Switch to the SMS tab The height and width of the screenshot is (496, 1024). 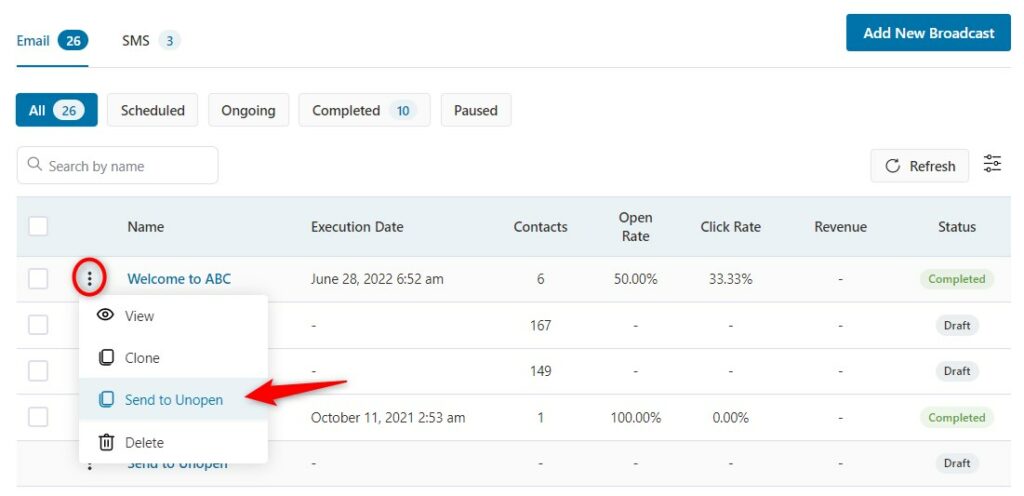coord(150,41)
